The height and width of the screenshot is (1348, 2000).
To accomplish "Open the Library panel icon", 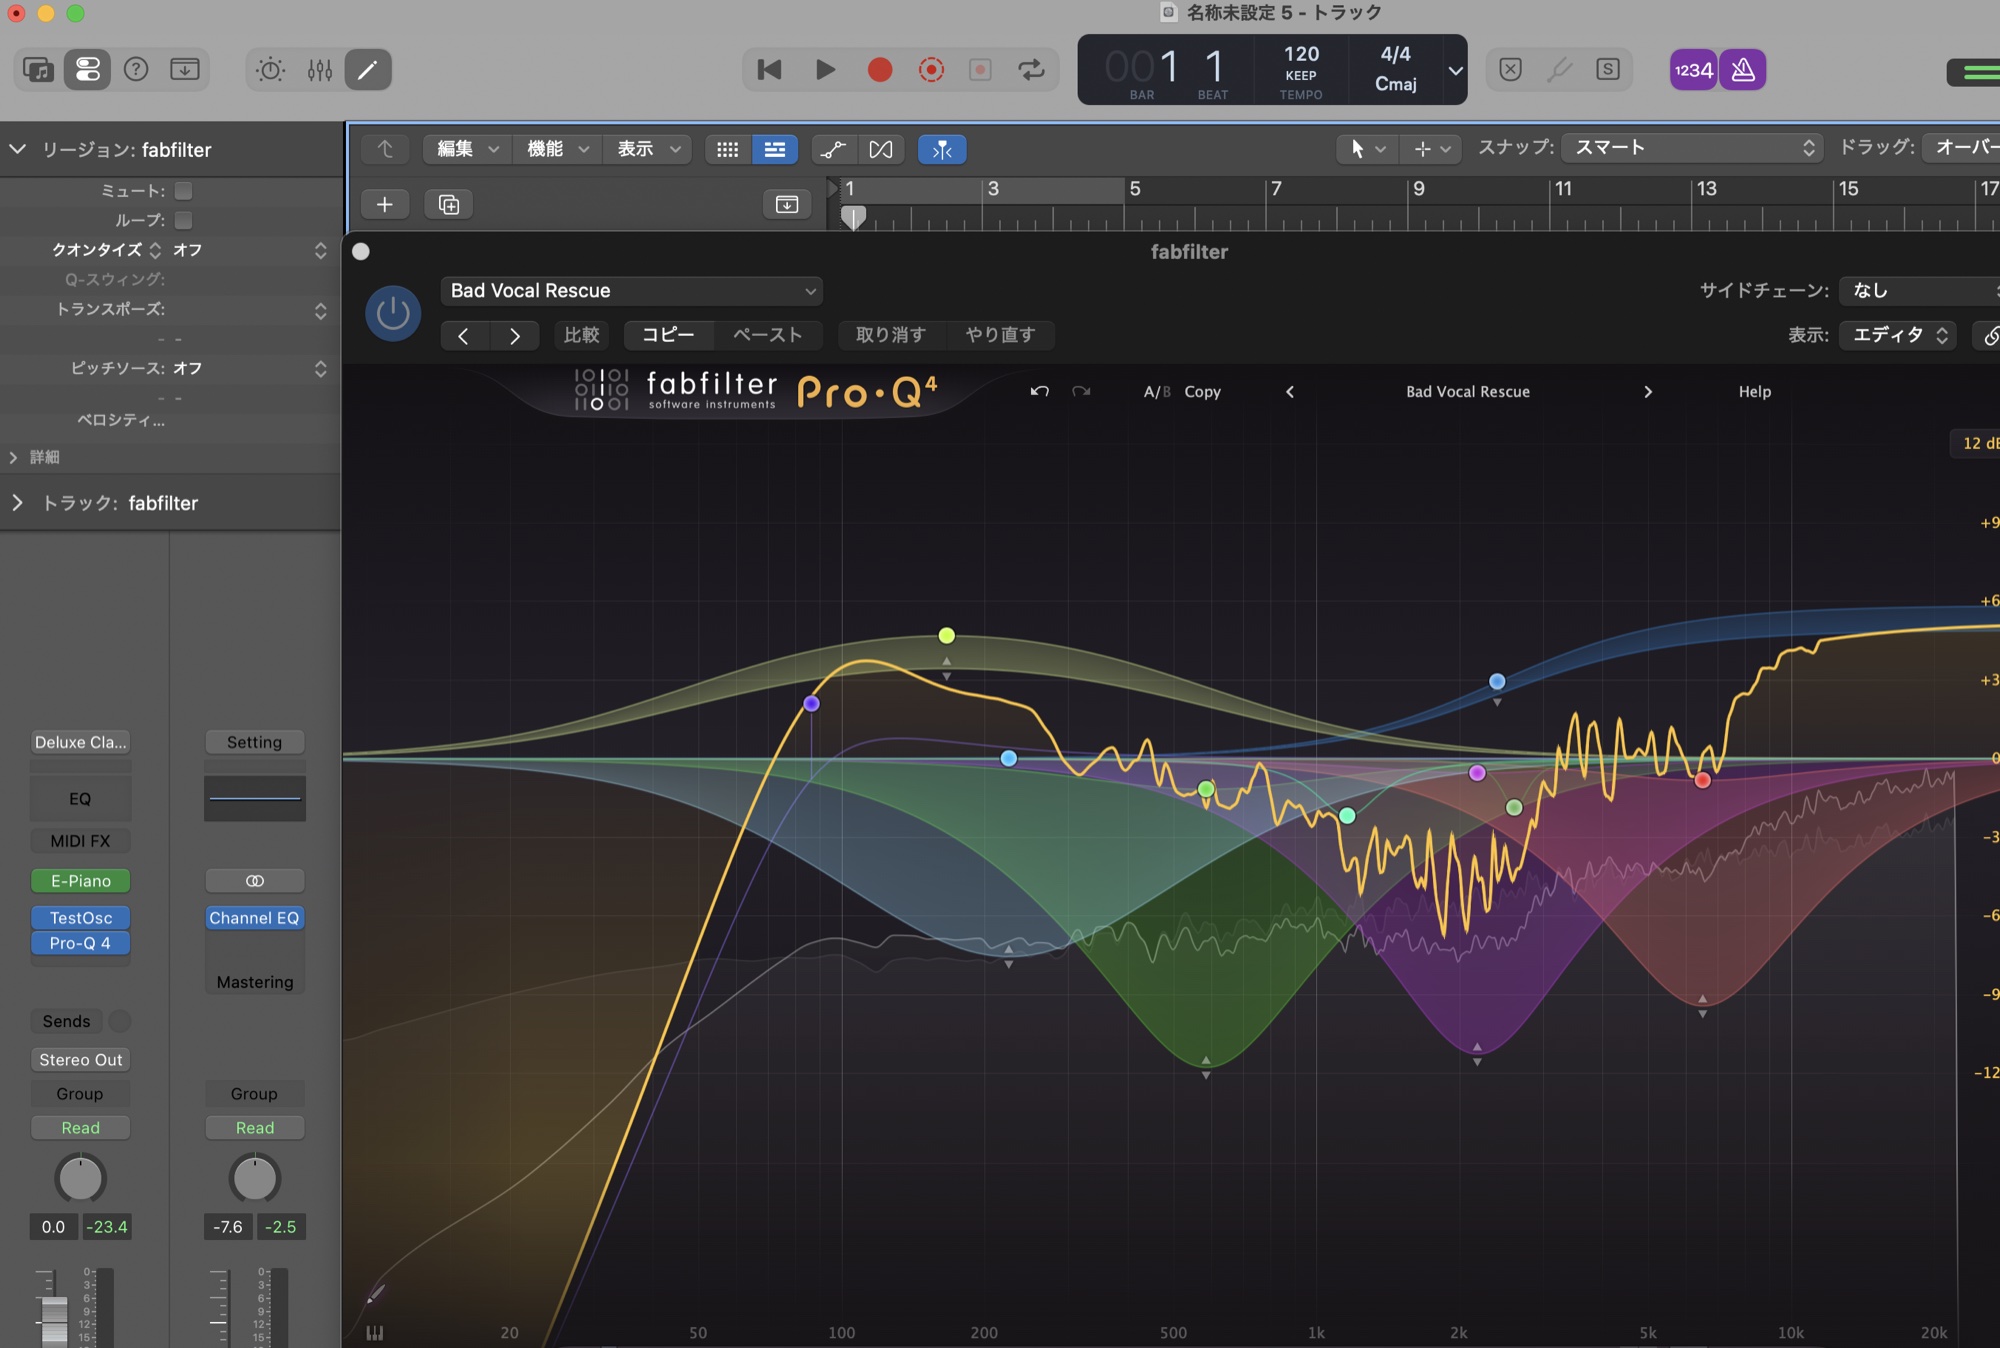I will pyautogui.click(x=38, y=70).
